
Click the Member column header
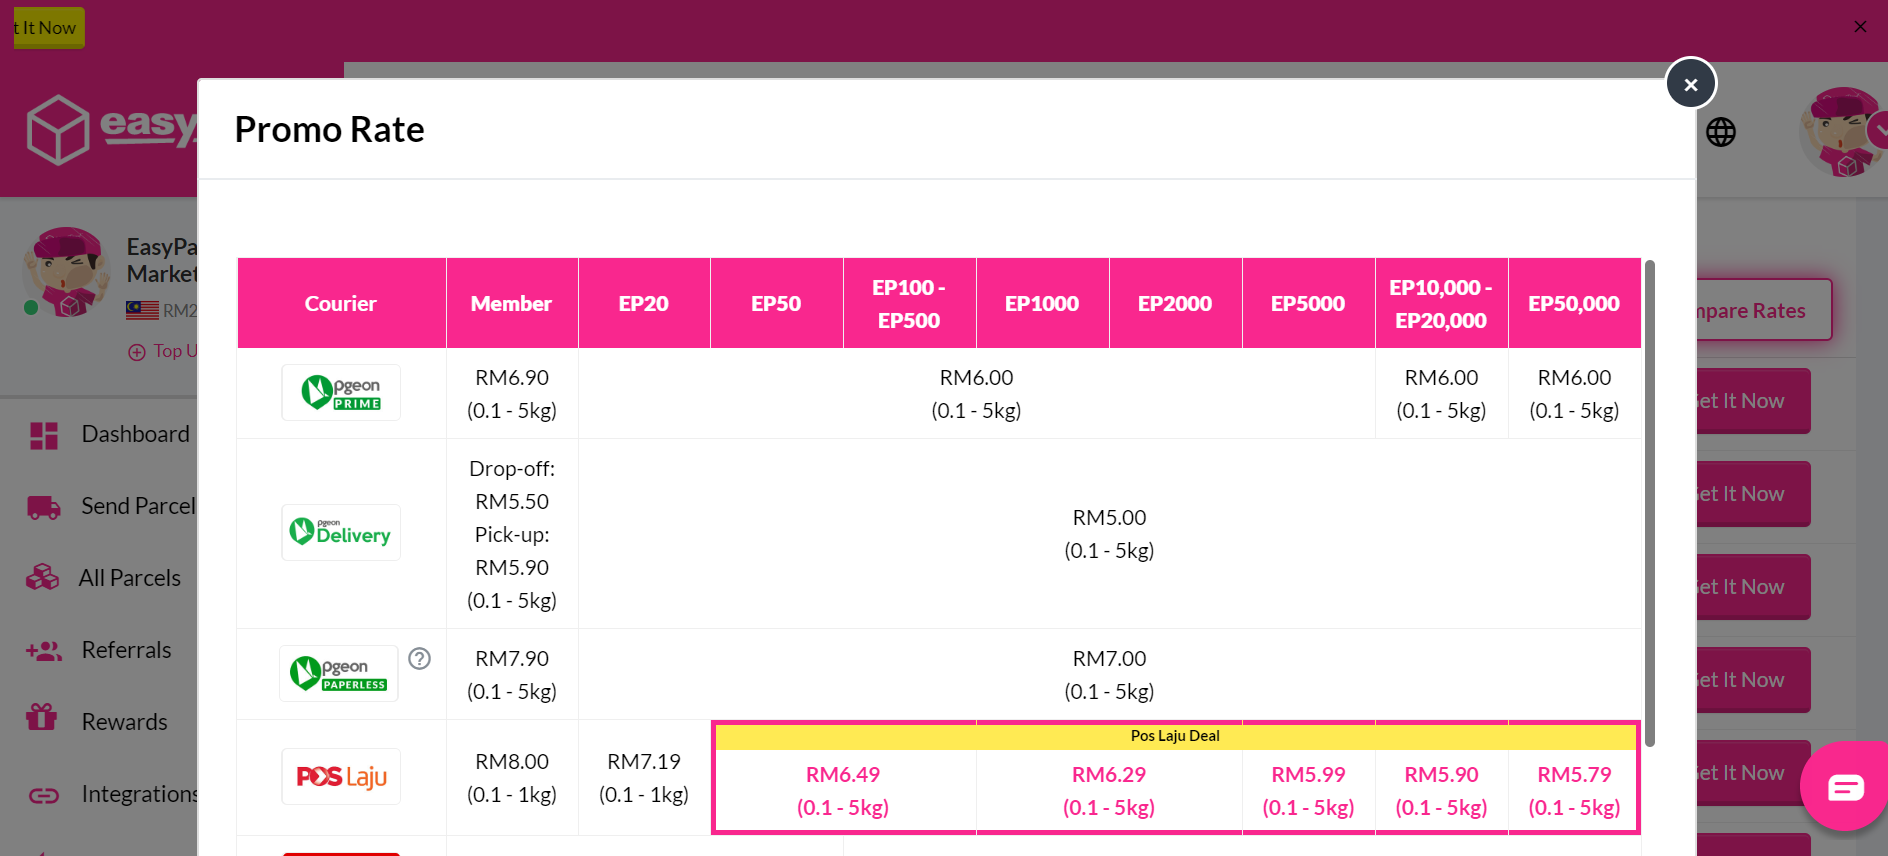coord(511,303)
